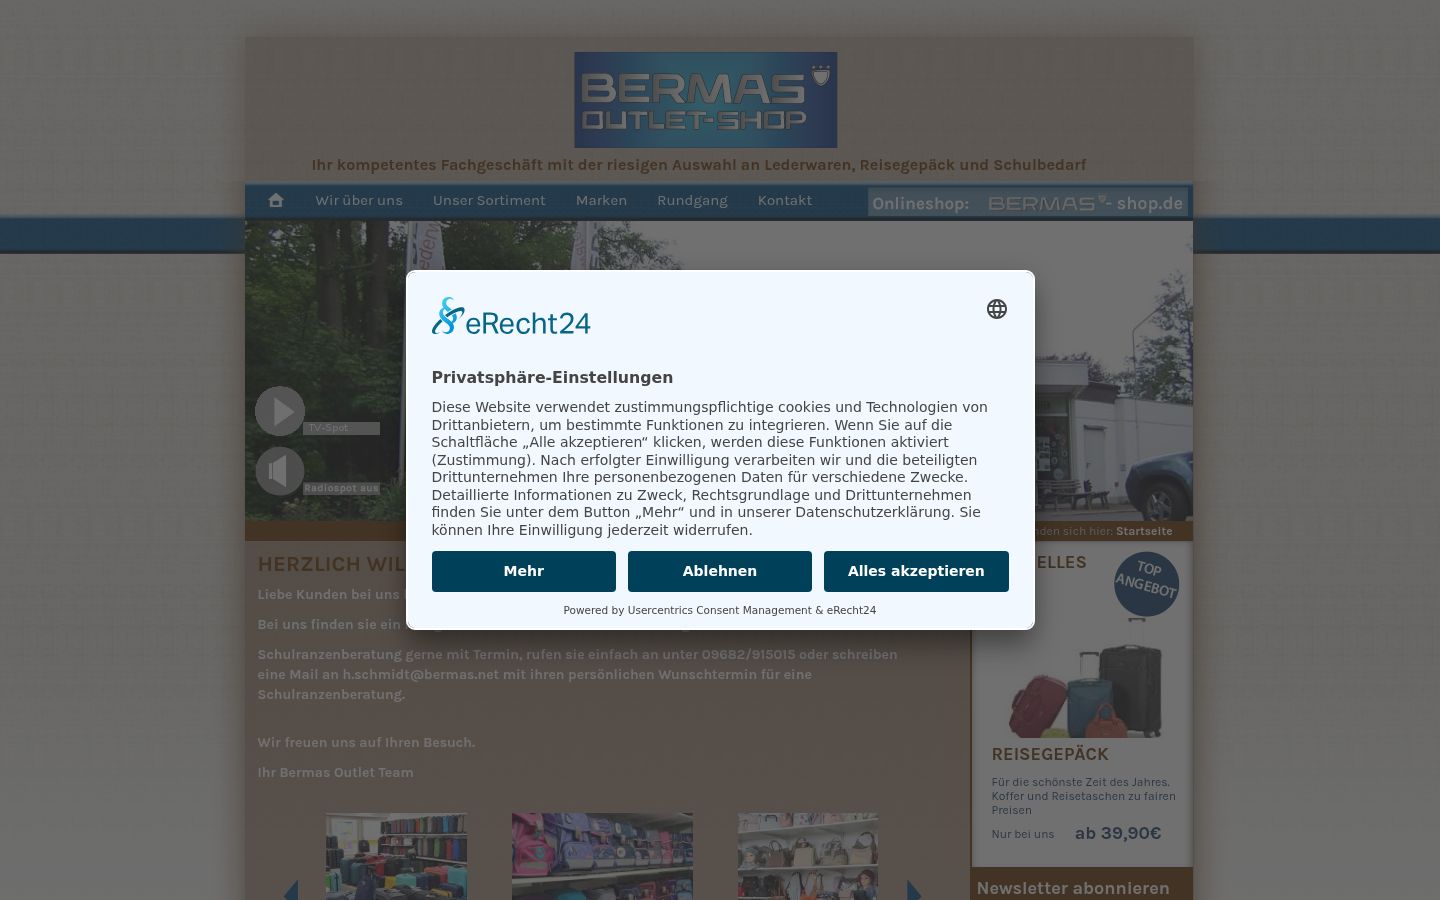Click the Powered by Usercentrics text
1440x900 pixels.
[x=720, y=610]
